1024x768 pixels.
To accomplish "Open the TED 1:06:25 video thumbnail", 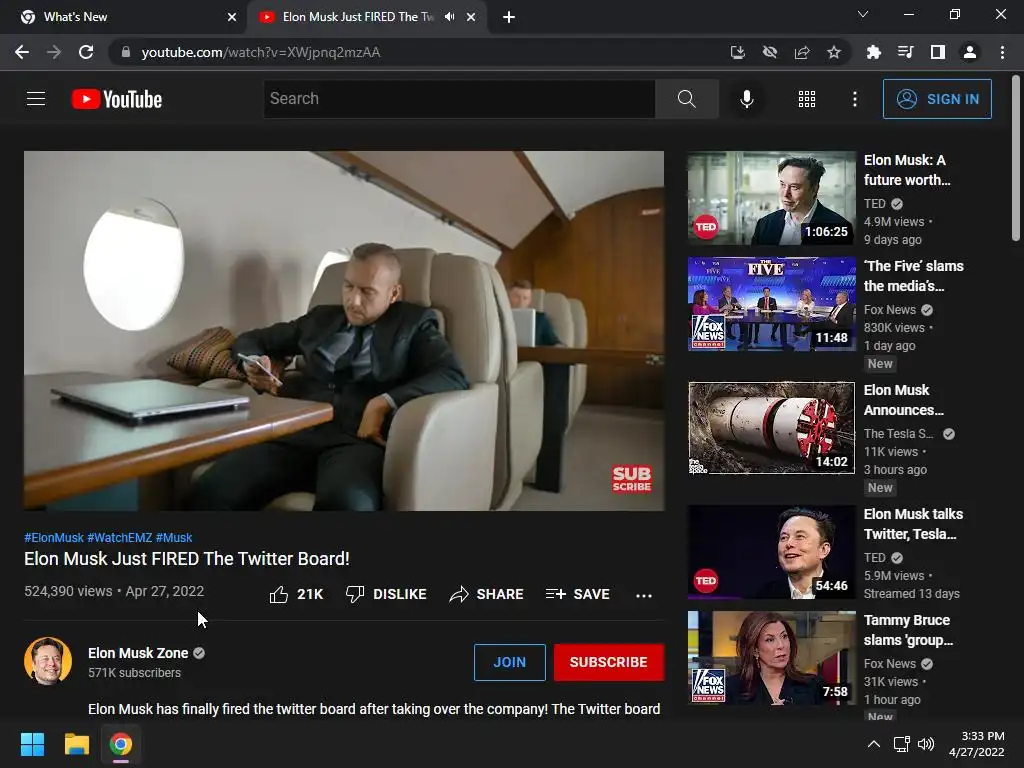I will pyautogui.click(x=771, y=198).
